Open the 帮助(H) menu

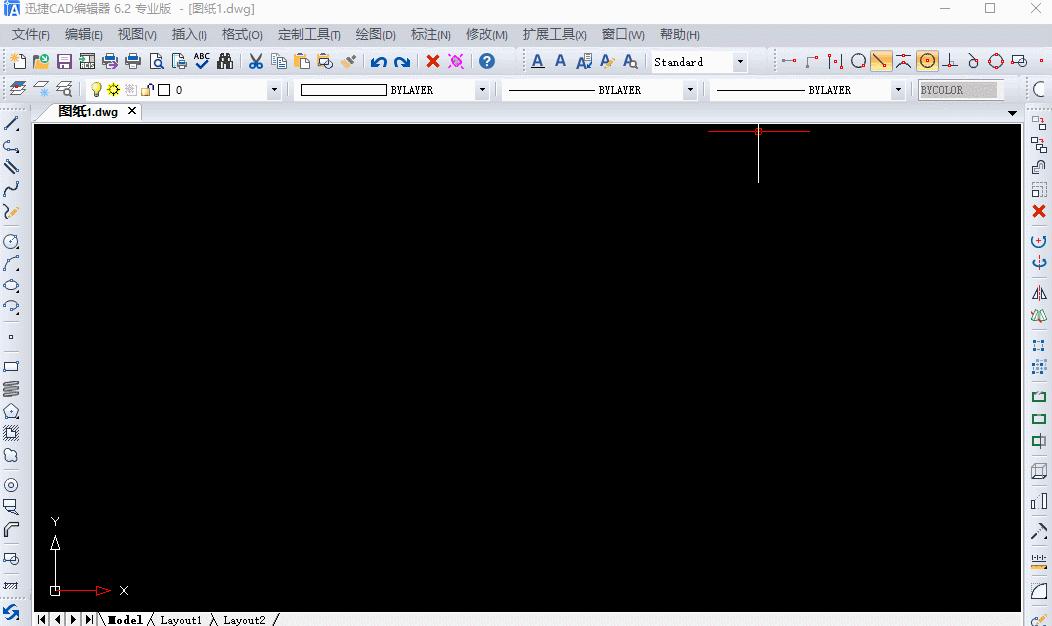click(x=680, y=34)
